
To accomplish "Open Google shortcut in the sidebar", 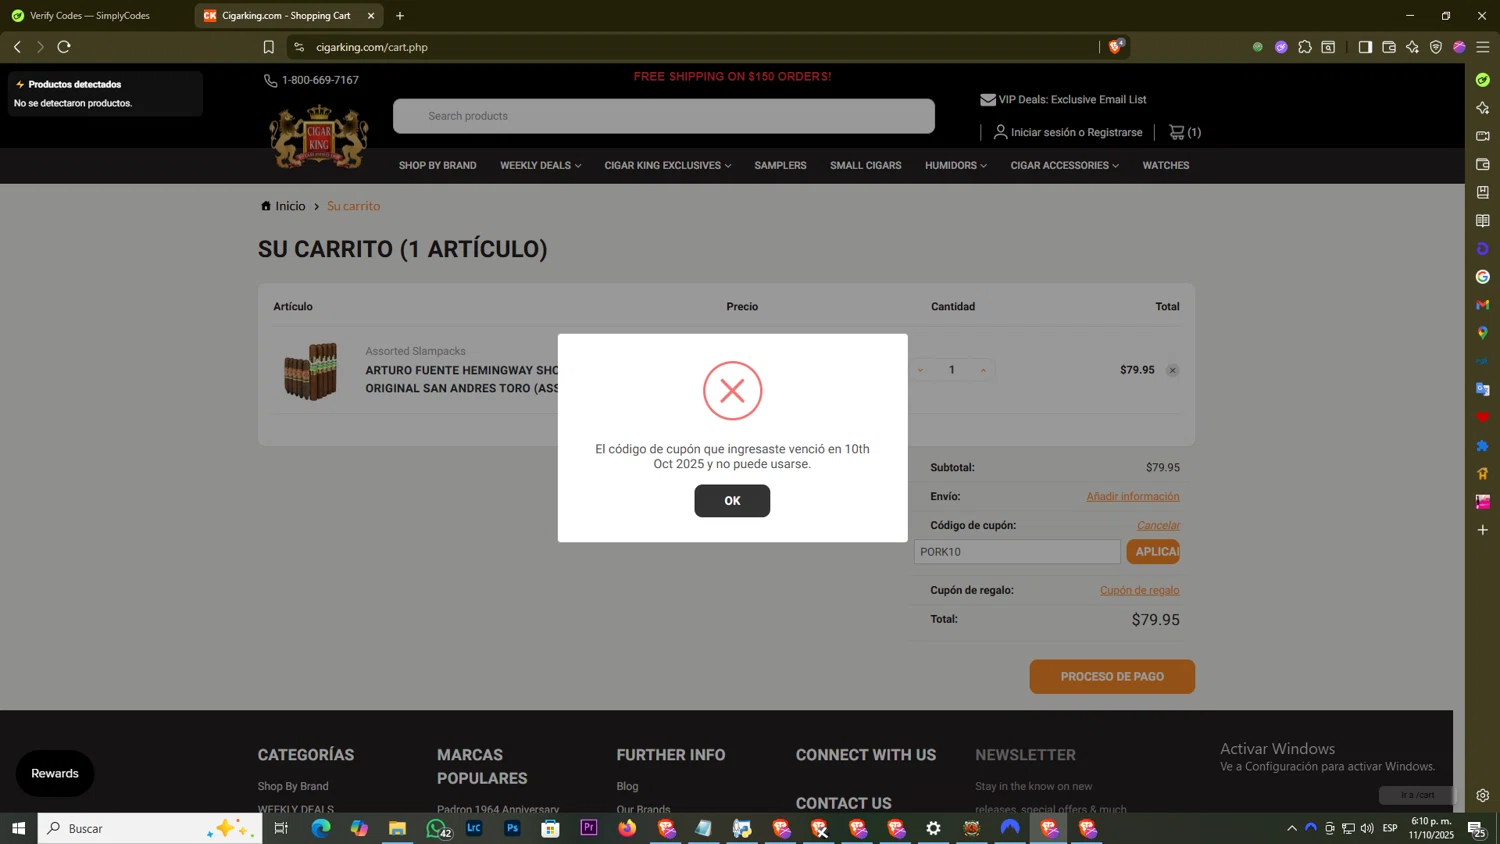I will (1483, 277).
